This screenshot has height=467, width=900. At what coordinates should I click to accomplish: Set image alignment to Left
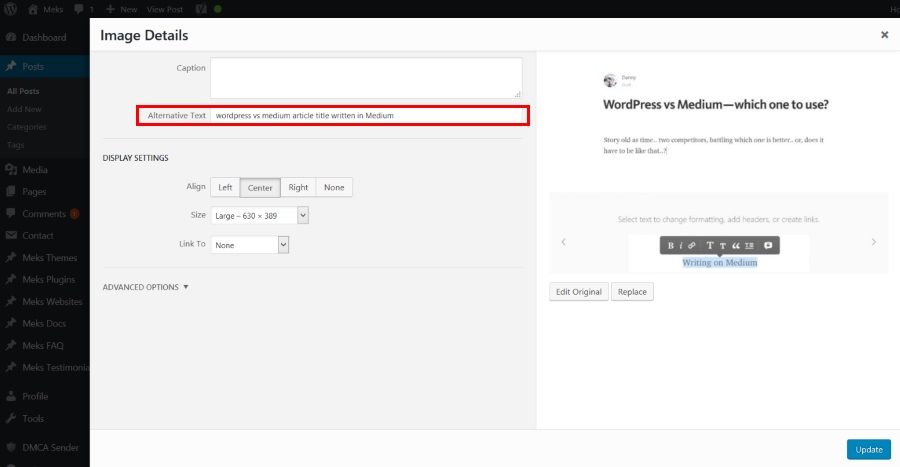tap(225, 187)
